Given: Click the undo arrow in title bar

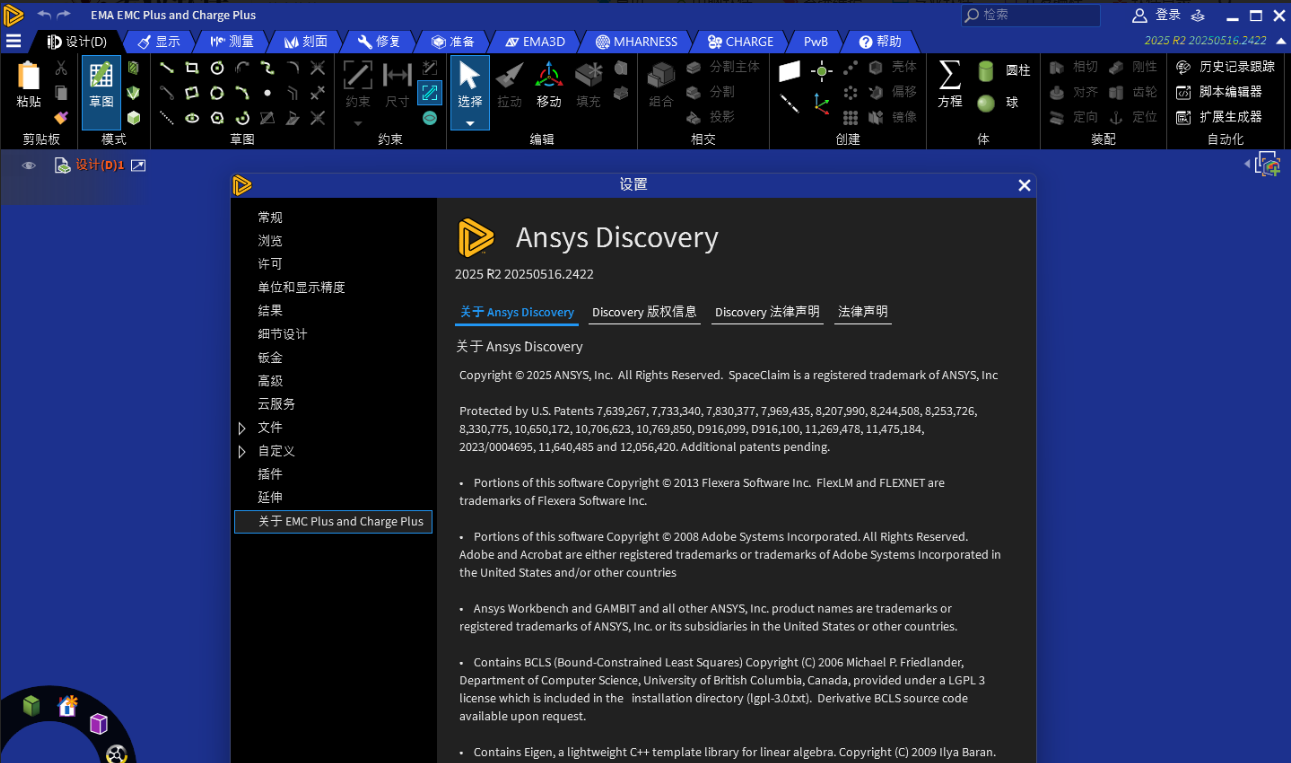Looking at the screenshot, I should coord(44,14).
